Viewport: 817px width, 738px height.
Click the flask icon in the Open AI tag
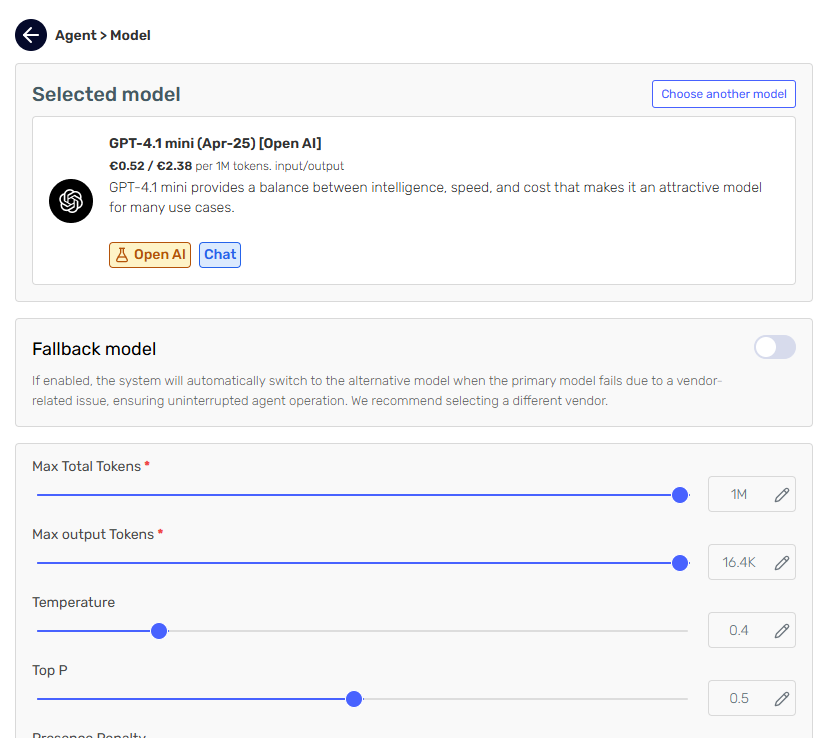pos(122,255)
